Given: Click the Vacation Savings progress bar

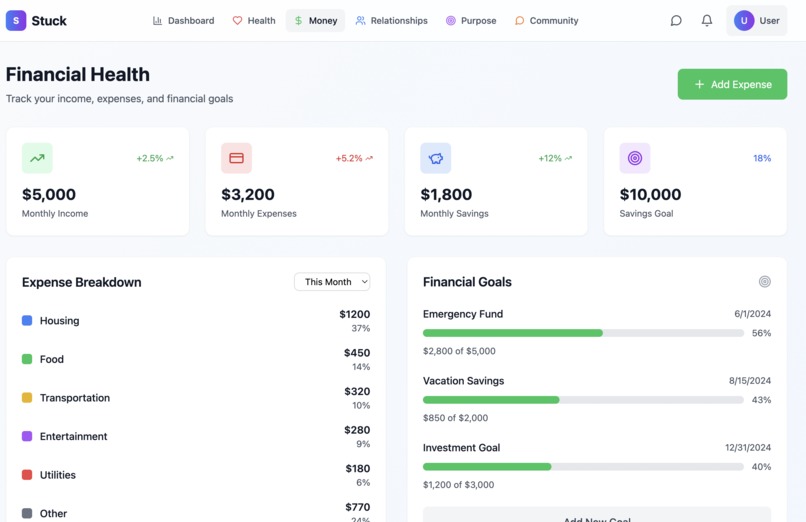Looking at the screenshot, I should (x=583, y=400).
